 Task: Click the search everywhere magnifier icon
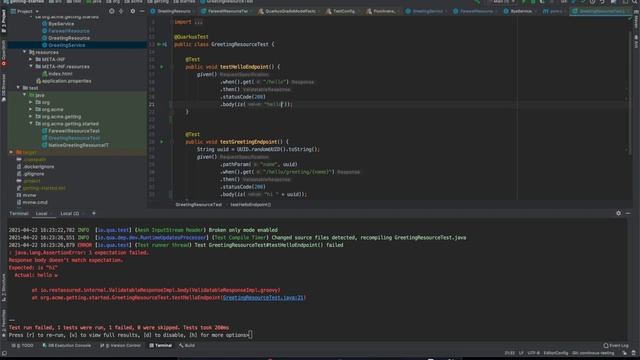[635, 2]
